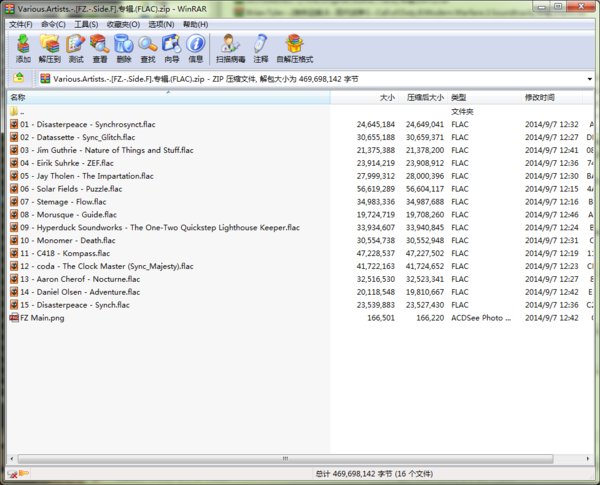Select '15 - Disasterpeace - Synch.flac'
This screenshot has height=485, width=600.
pos(75,305)
